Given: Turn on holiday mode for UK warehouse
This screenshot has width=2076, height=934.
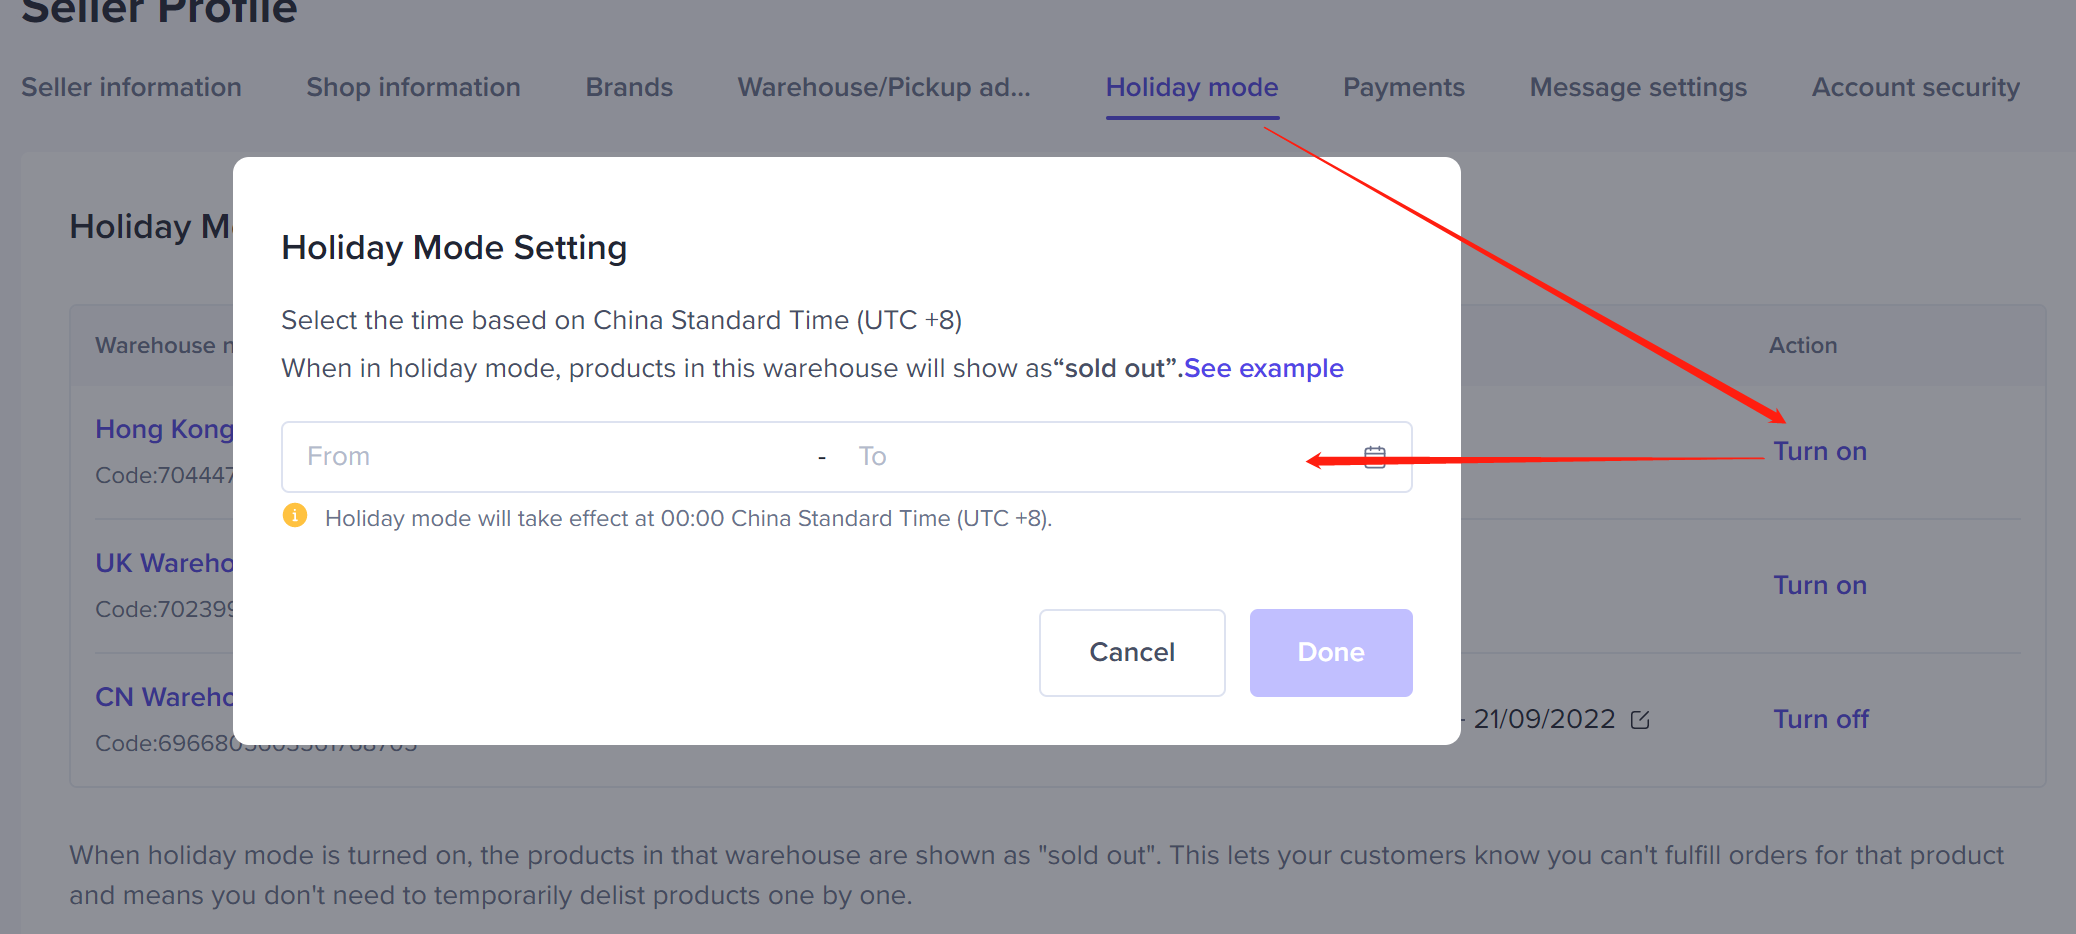Looking at the screenshot, I should (x=1819, y=586).
